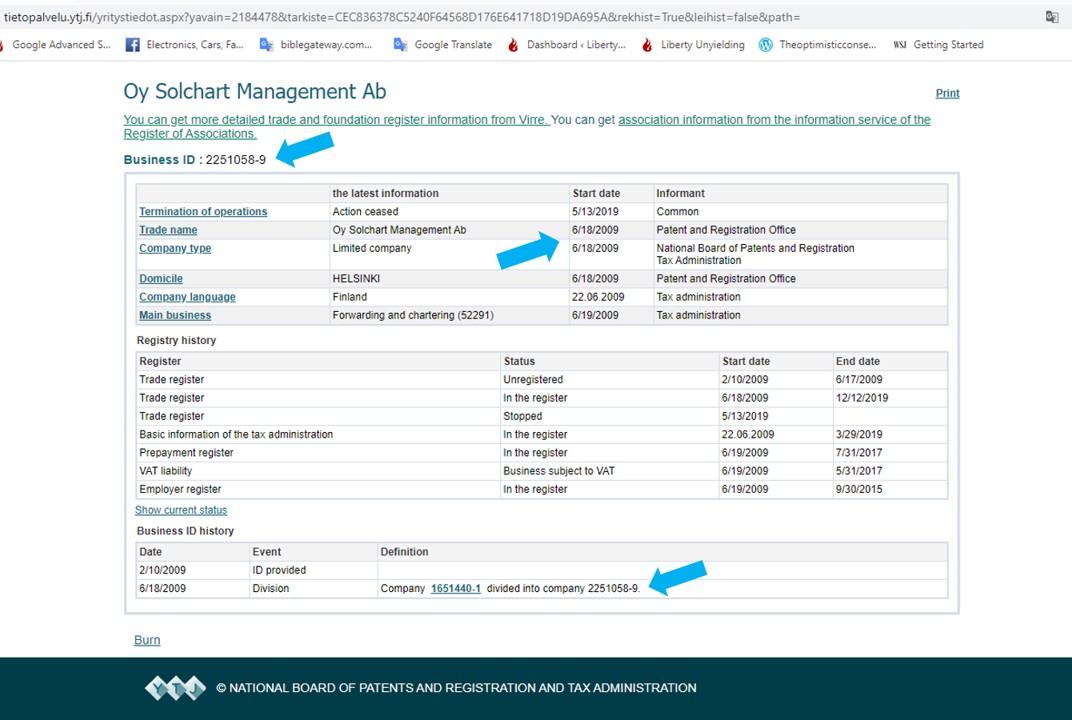Open the Virre trade register information link

(x=336, y=120)
